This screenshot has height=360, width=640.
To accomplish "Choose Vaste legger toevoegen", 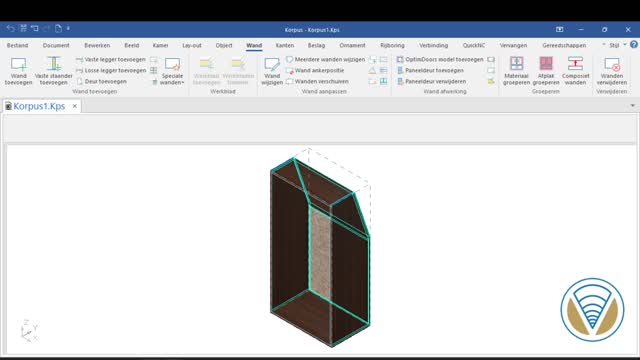I will tap(111, 60).
